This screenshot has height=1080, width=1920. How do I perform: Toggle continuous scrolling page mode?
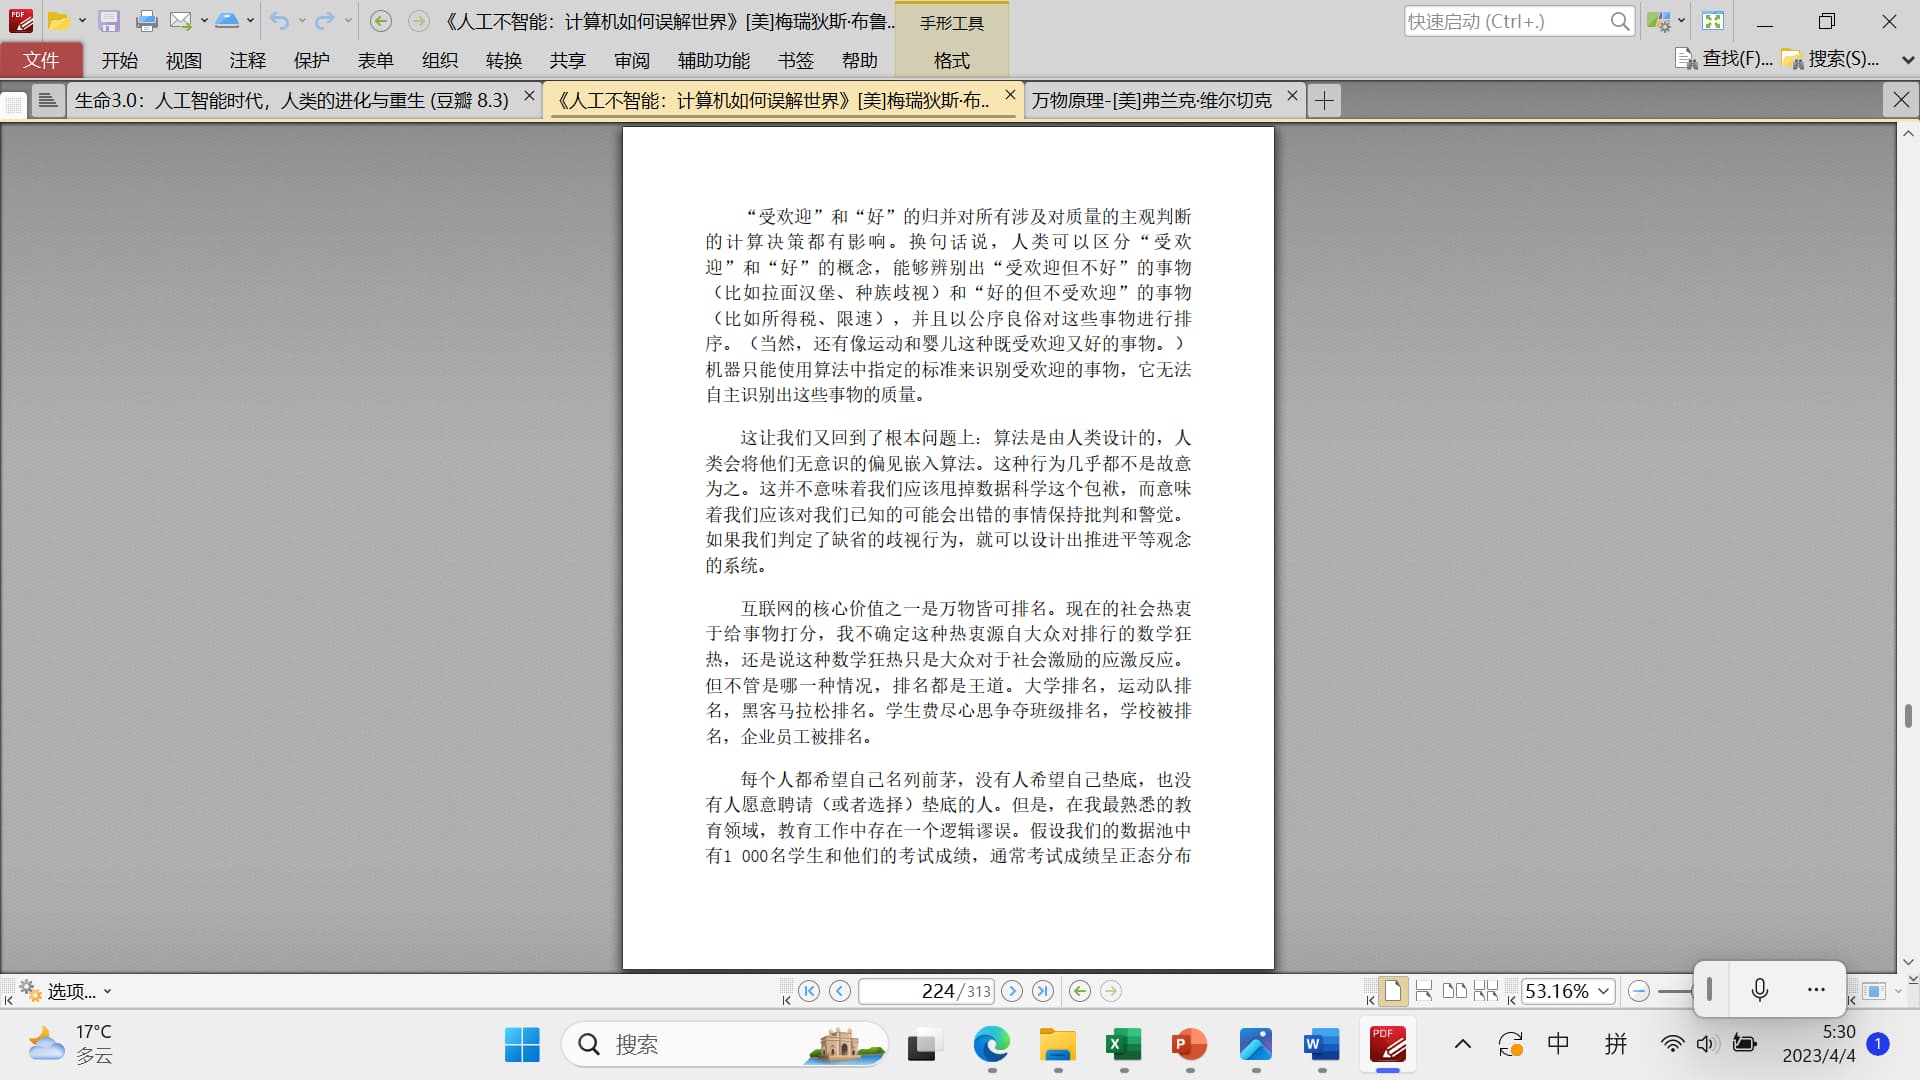[1424, 991]
